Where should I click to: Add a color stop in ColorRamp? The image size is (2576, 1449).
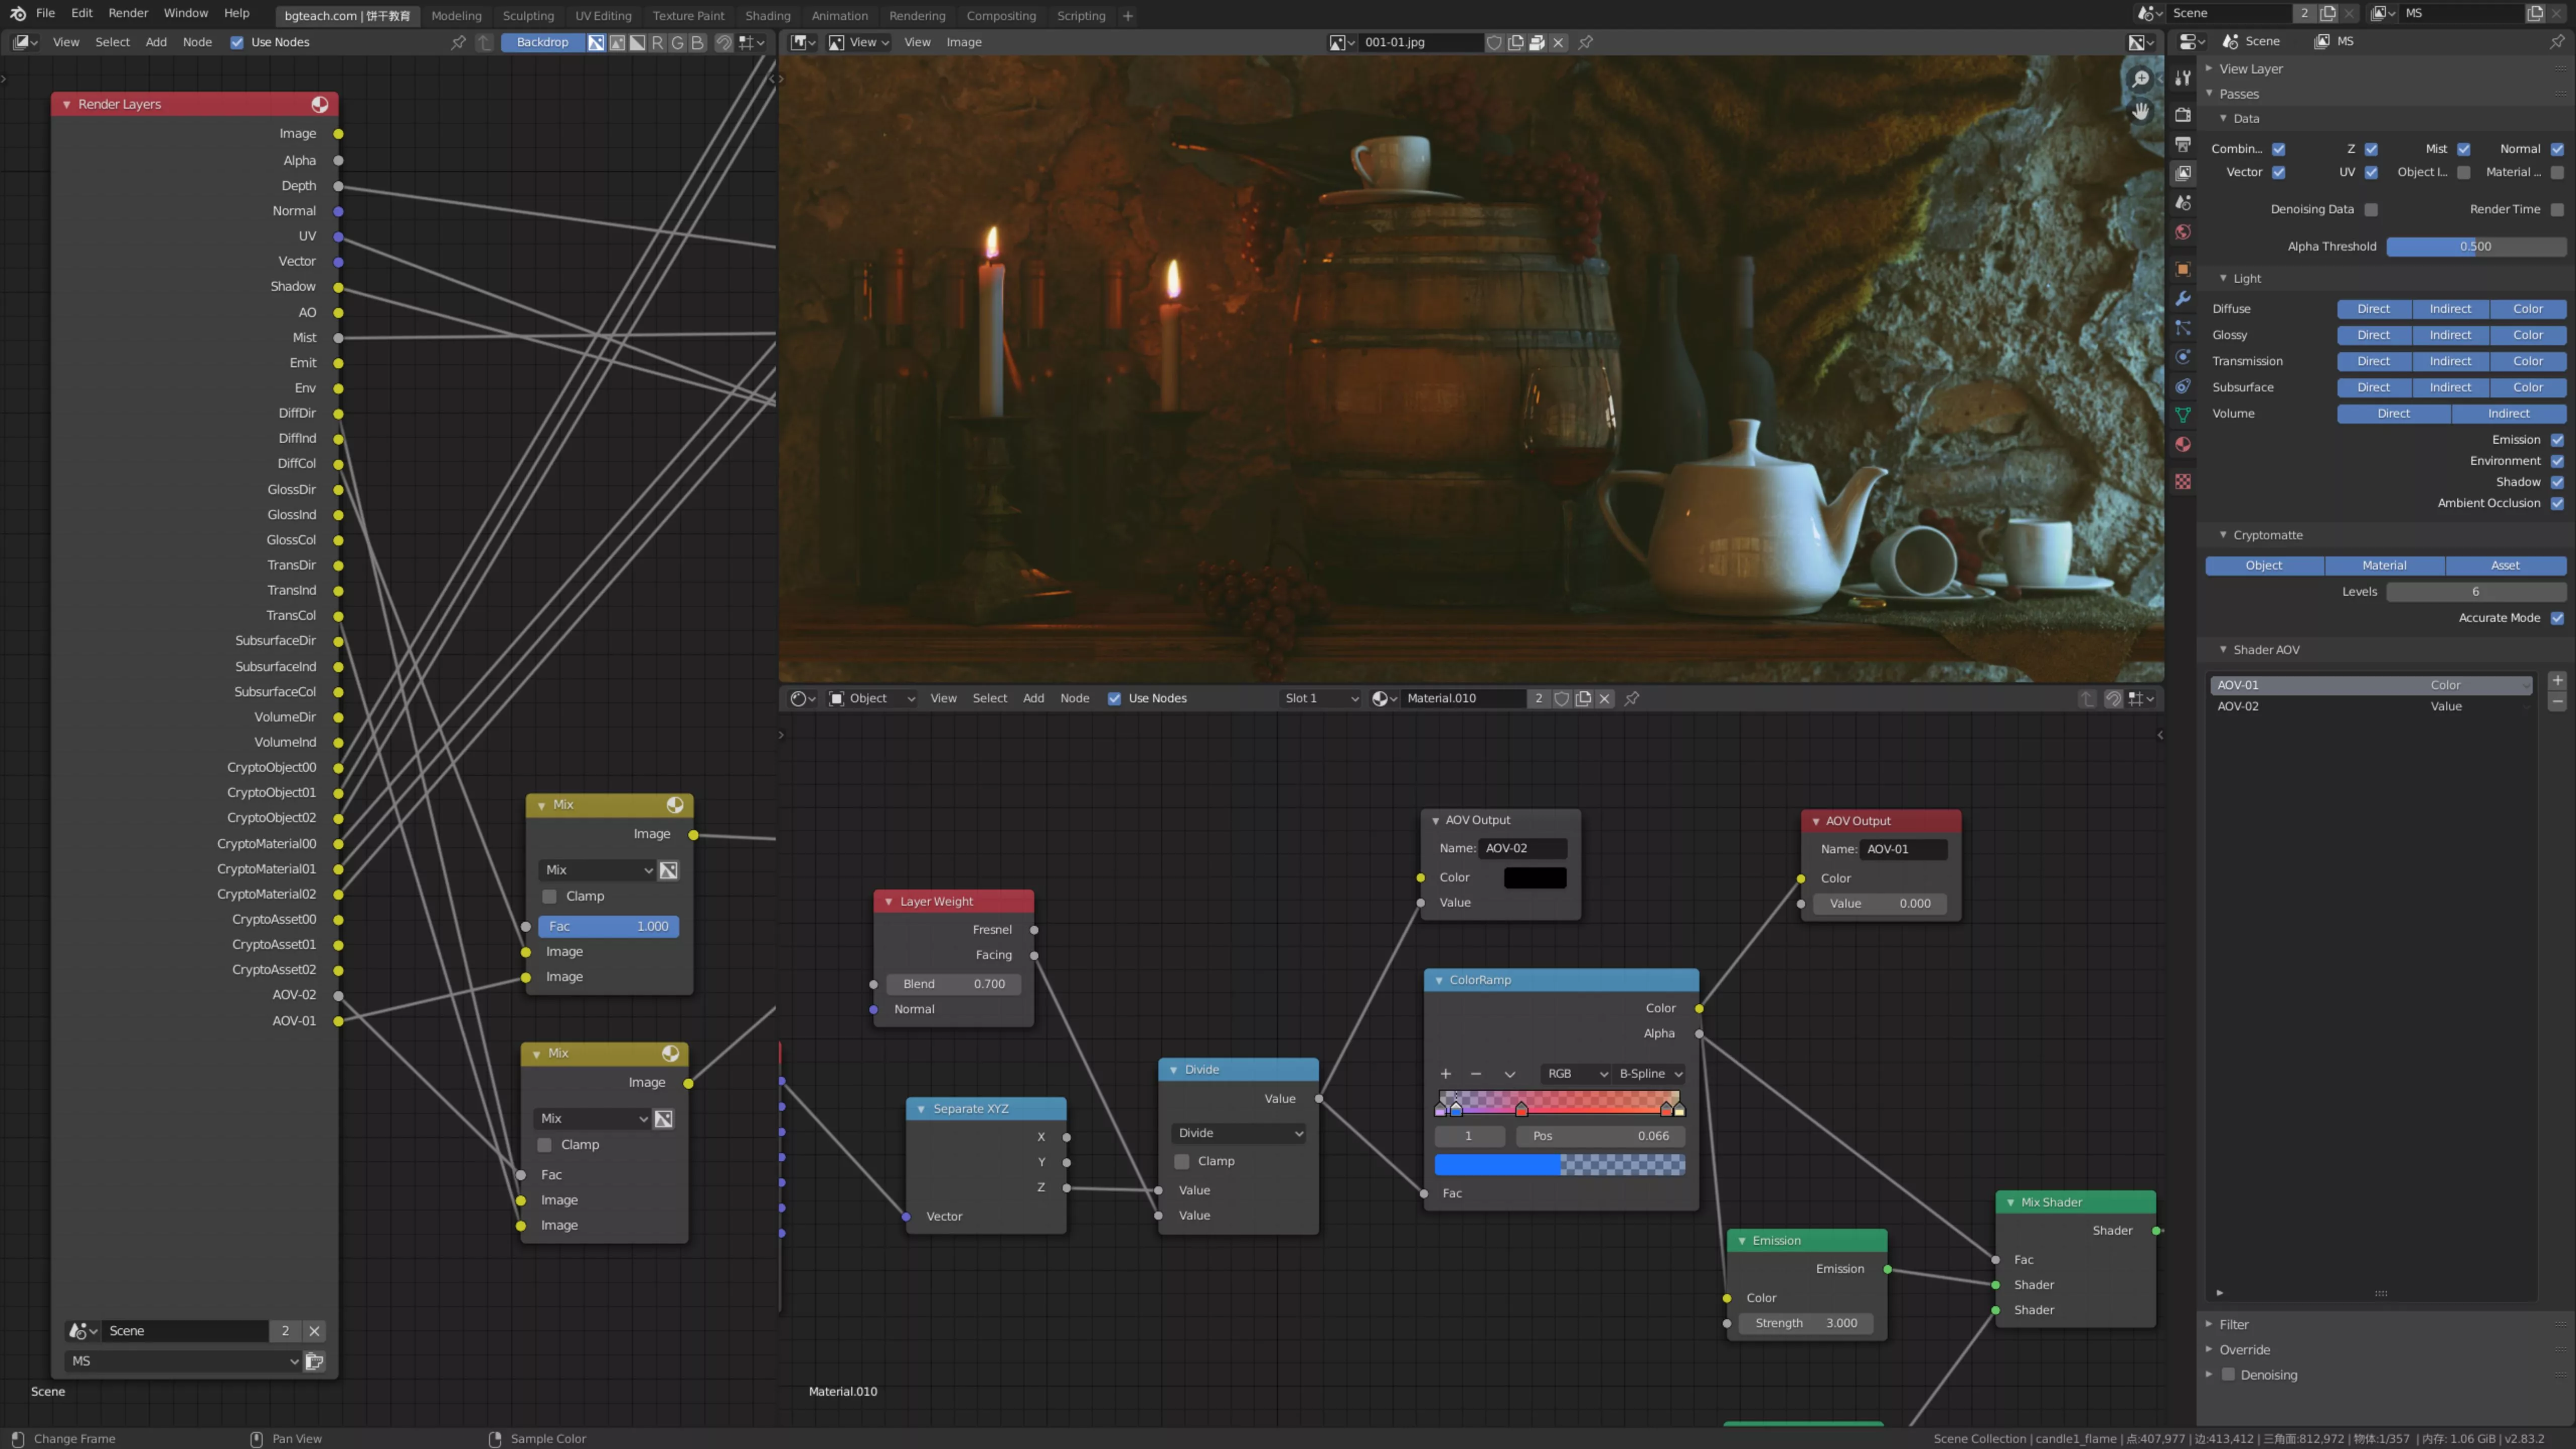[x=1445, y=1073]
